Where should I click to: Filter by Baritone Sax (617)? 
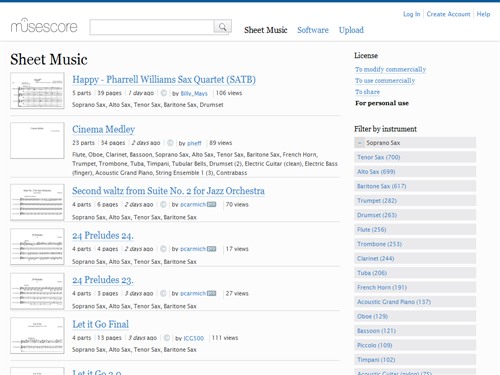415,186
